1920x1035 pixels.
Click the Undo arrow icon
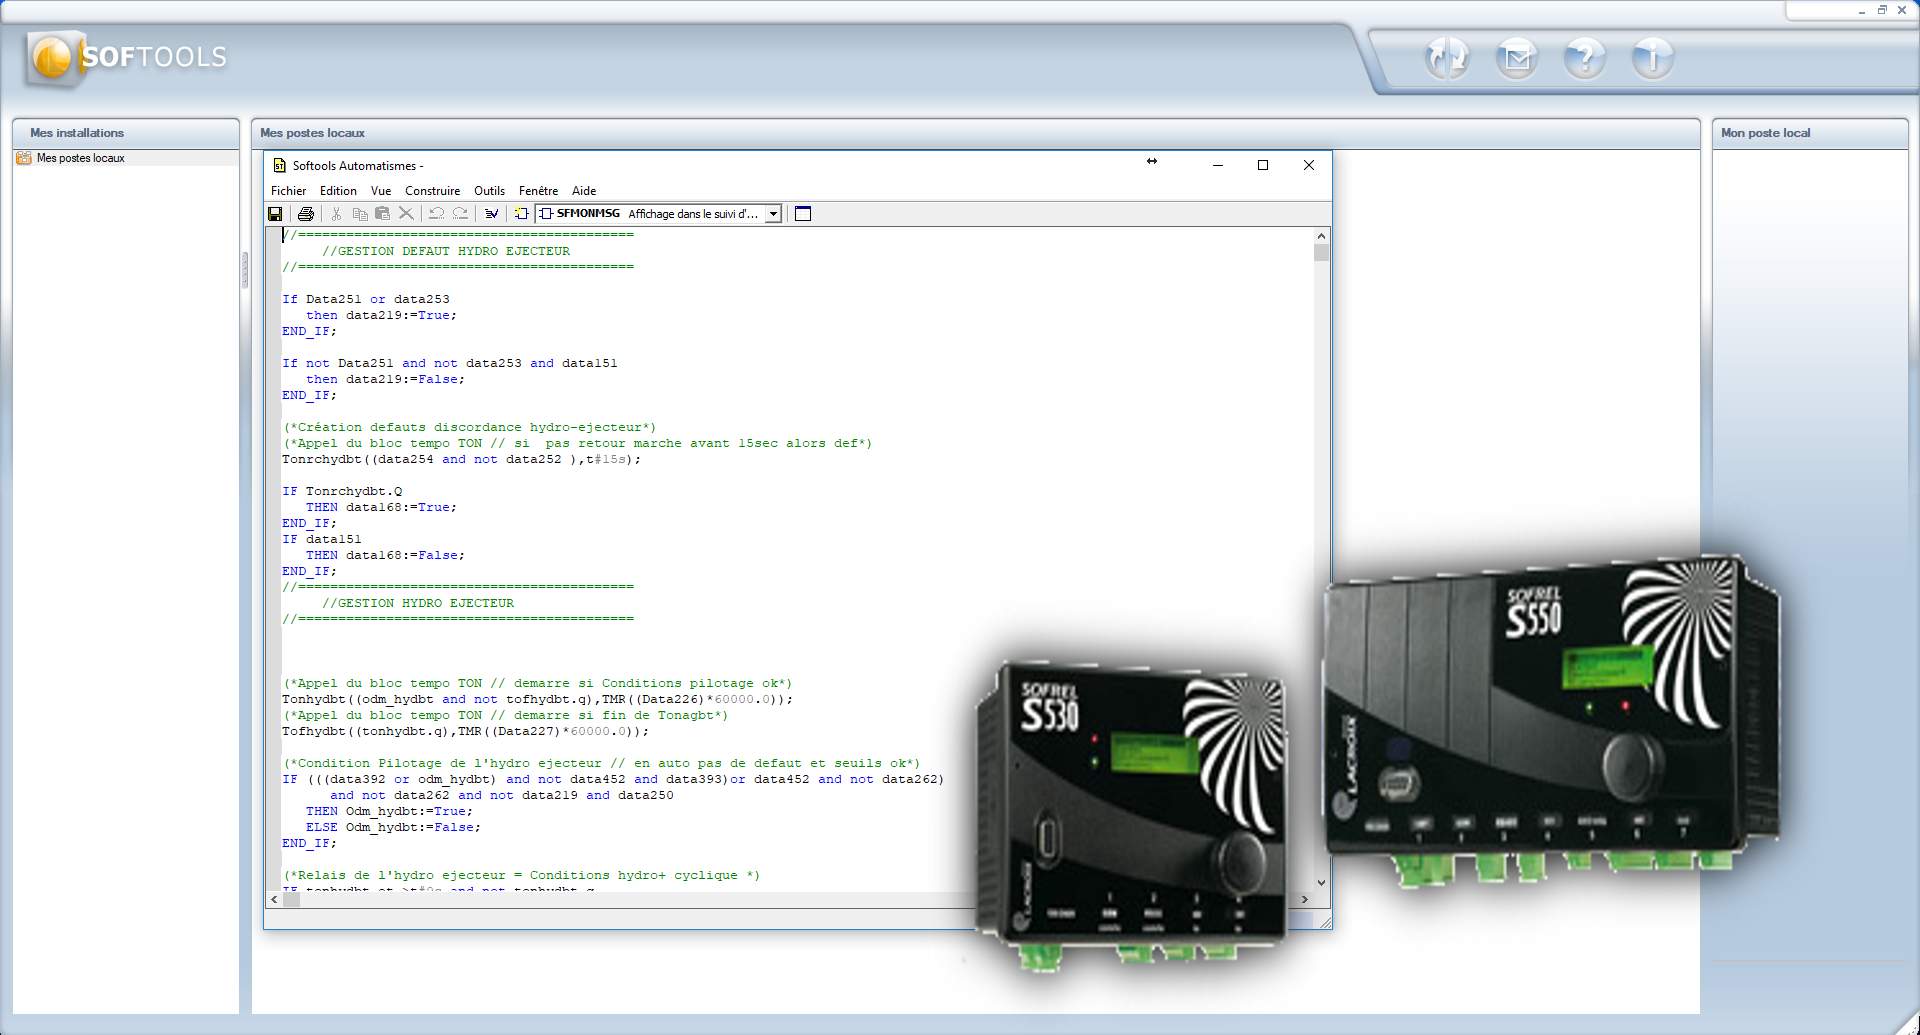click(x=436, y=214)
